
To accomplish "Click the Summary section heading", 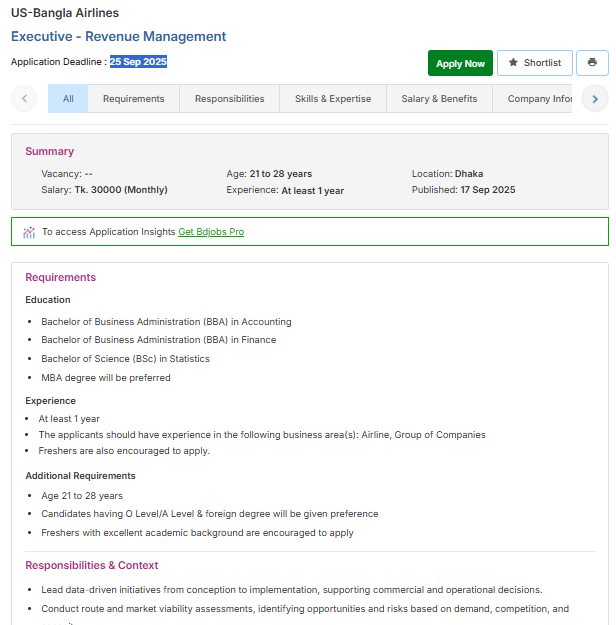I will (49, 152).
